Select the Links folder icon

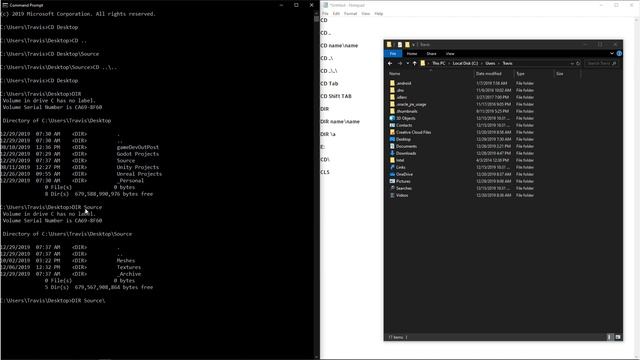pyautogui.click(x=392, y=167)
